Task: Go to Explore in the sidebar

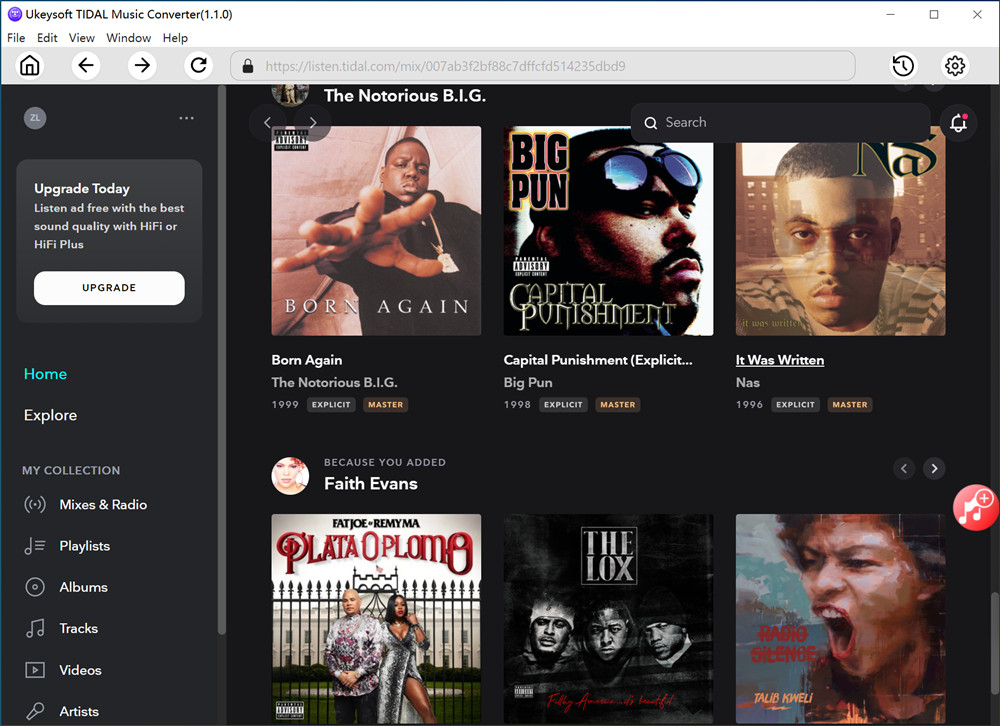Action: pyautogui.click(x=50, y=415)
